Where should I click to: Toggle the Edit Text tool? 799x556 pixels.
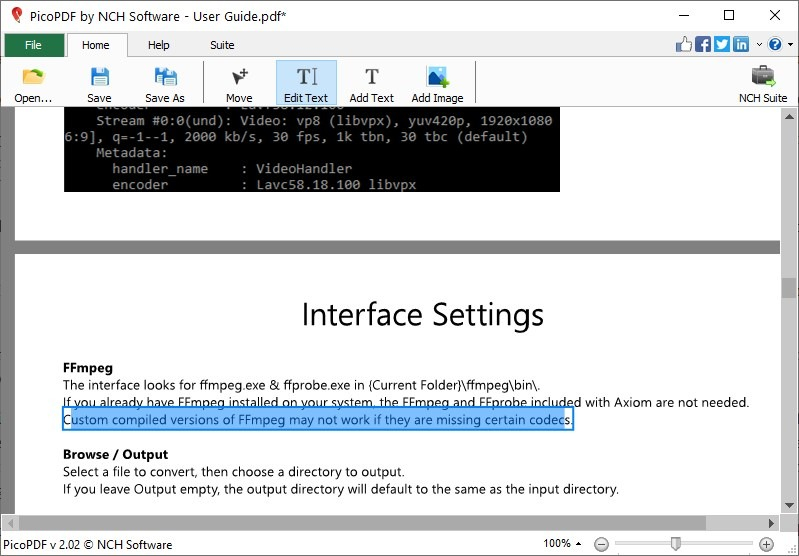pos(306,83)
